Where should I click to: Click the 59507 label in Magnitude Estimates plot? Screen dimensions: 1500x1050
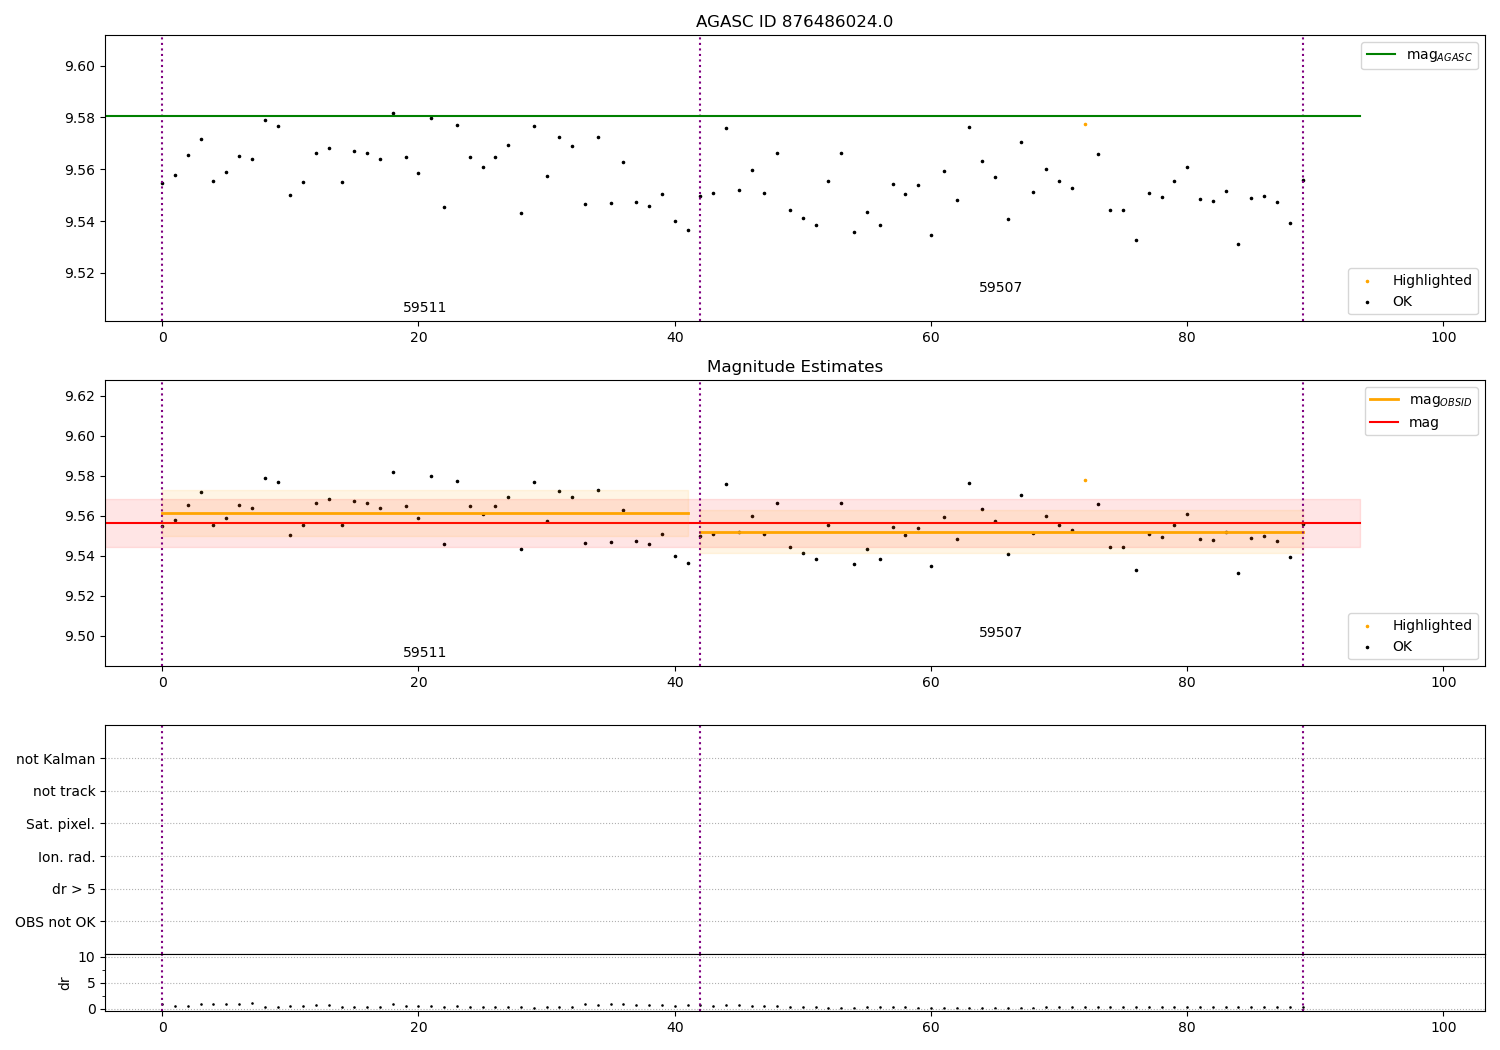coord(1000,633)
